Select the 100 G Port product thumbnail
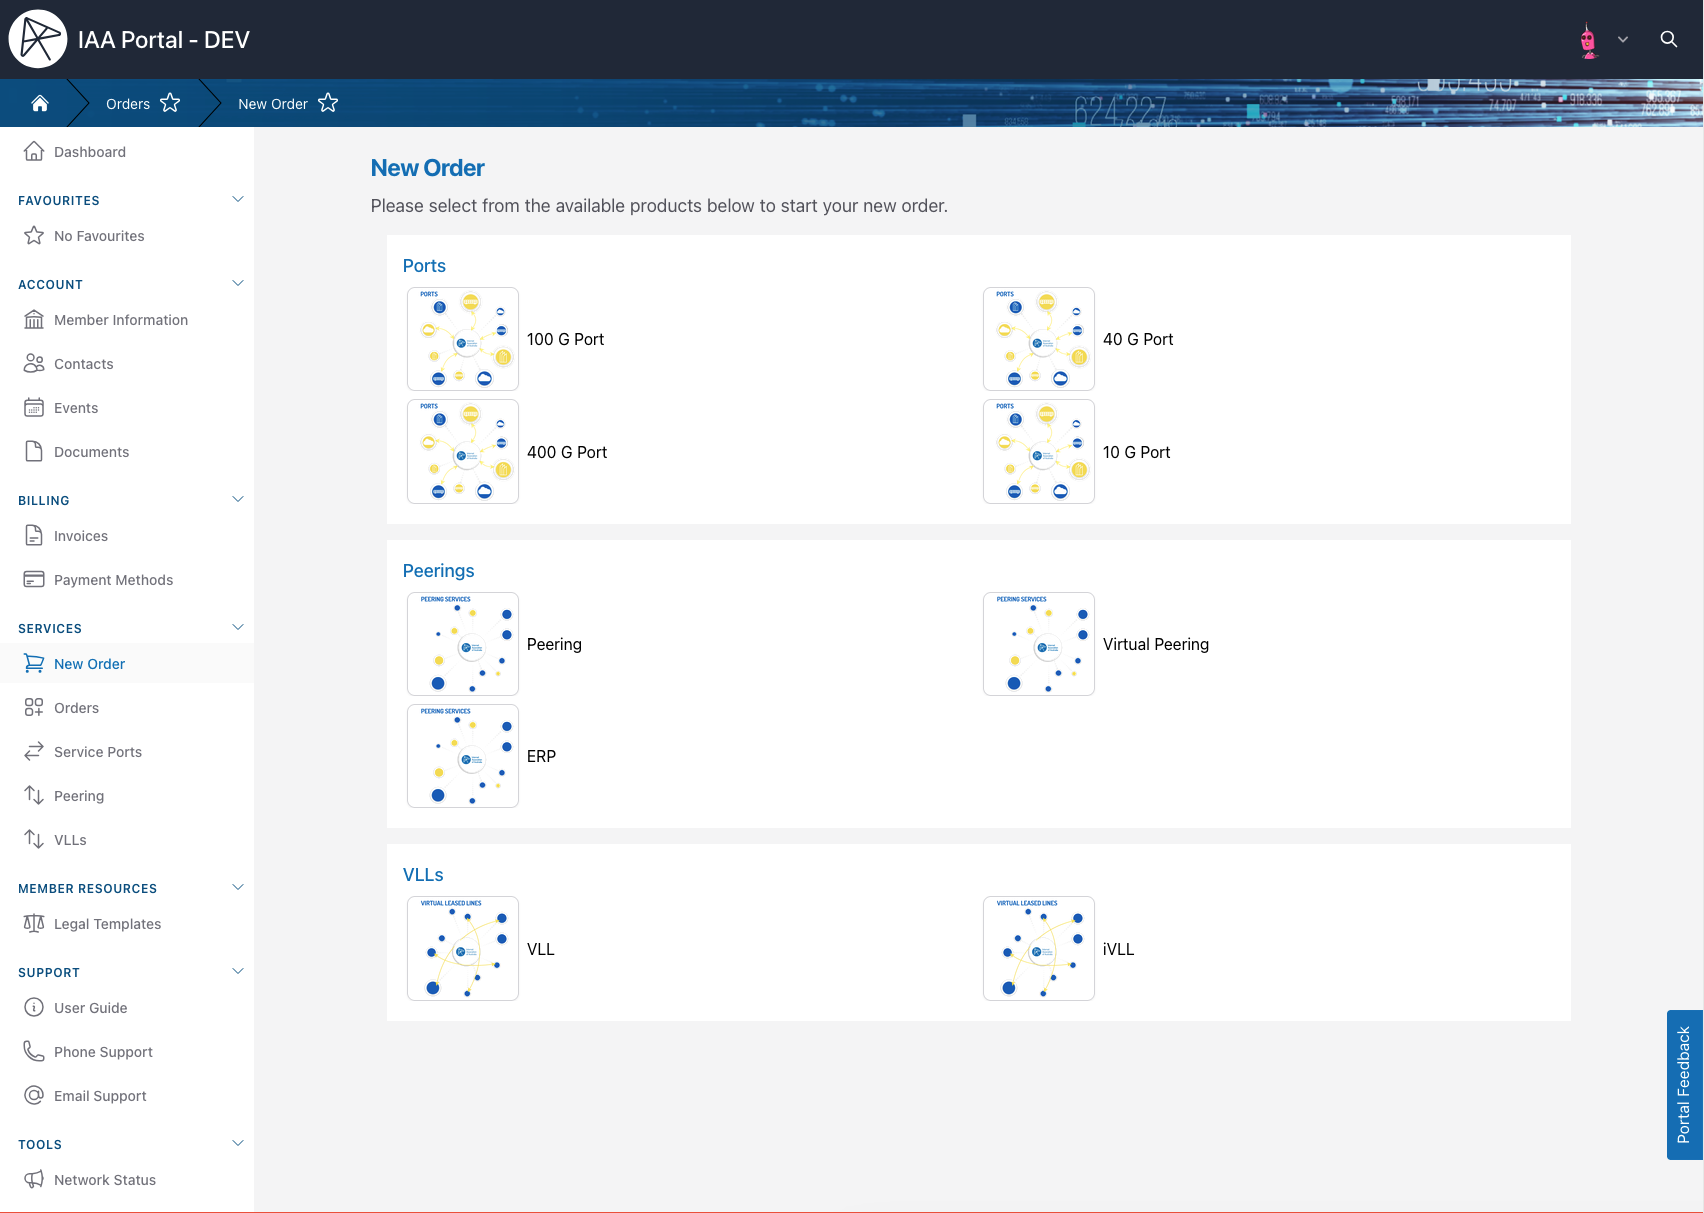1704x1213 pixels. coord(462,339)
